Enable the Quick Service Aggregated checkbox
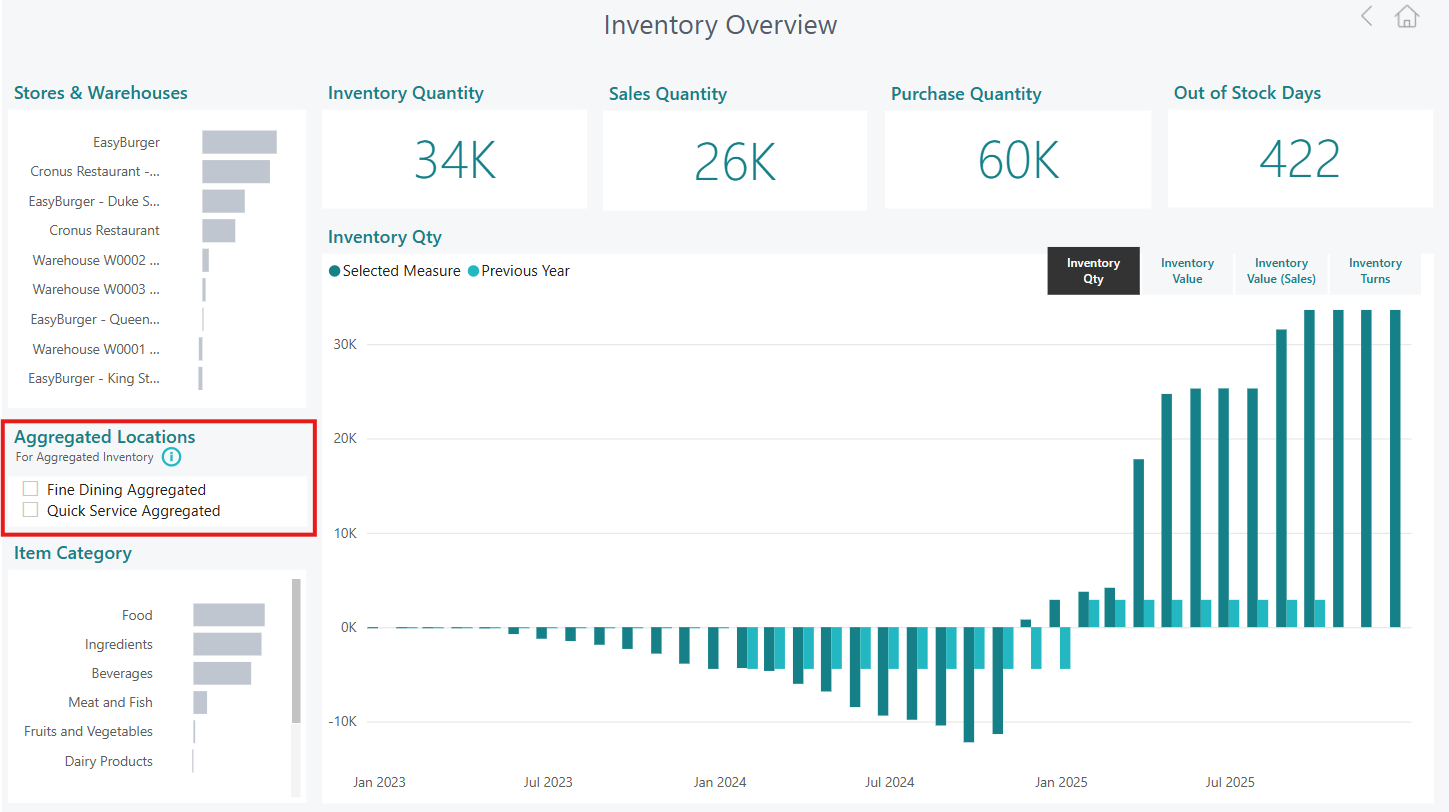The width and height of the screenshot is (1449, 812). point(31,510)
